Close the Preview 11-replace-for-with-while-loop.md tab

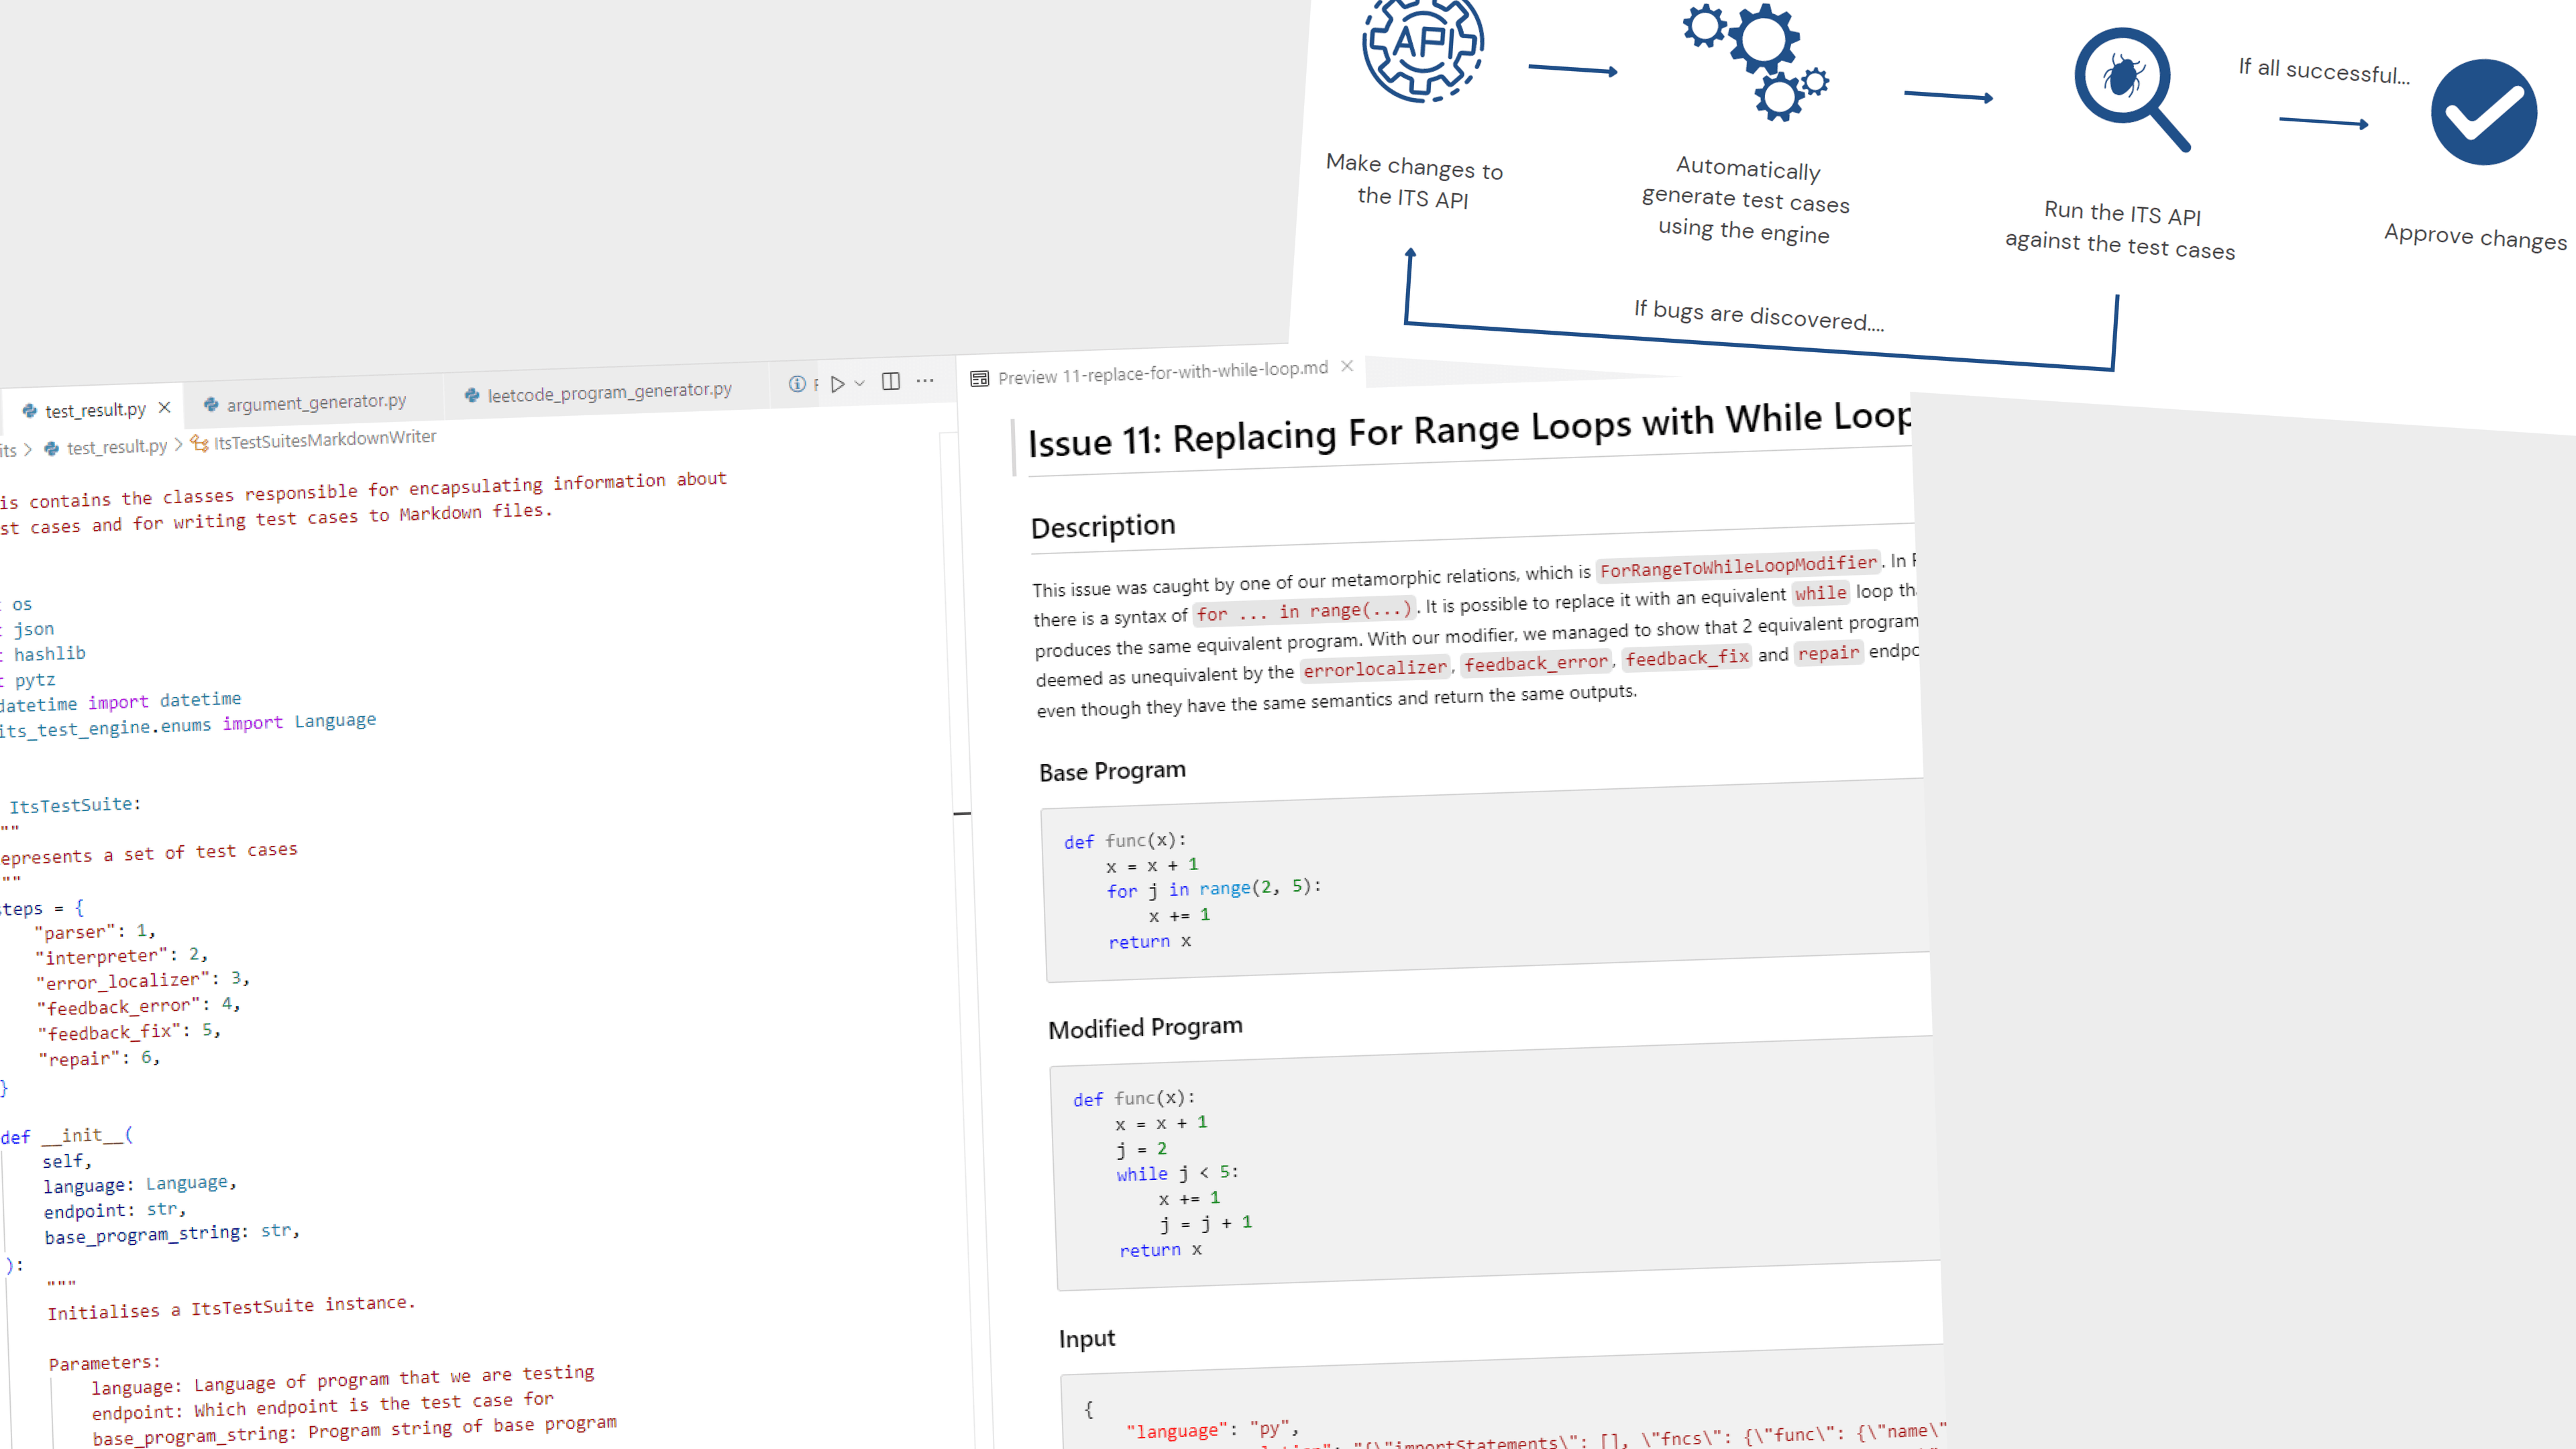point(1347,366)
